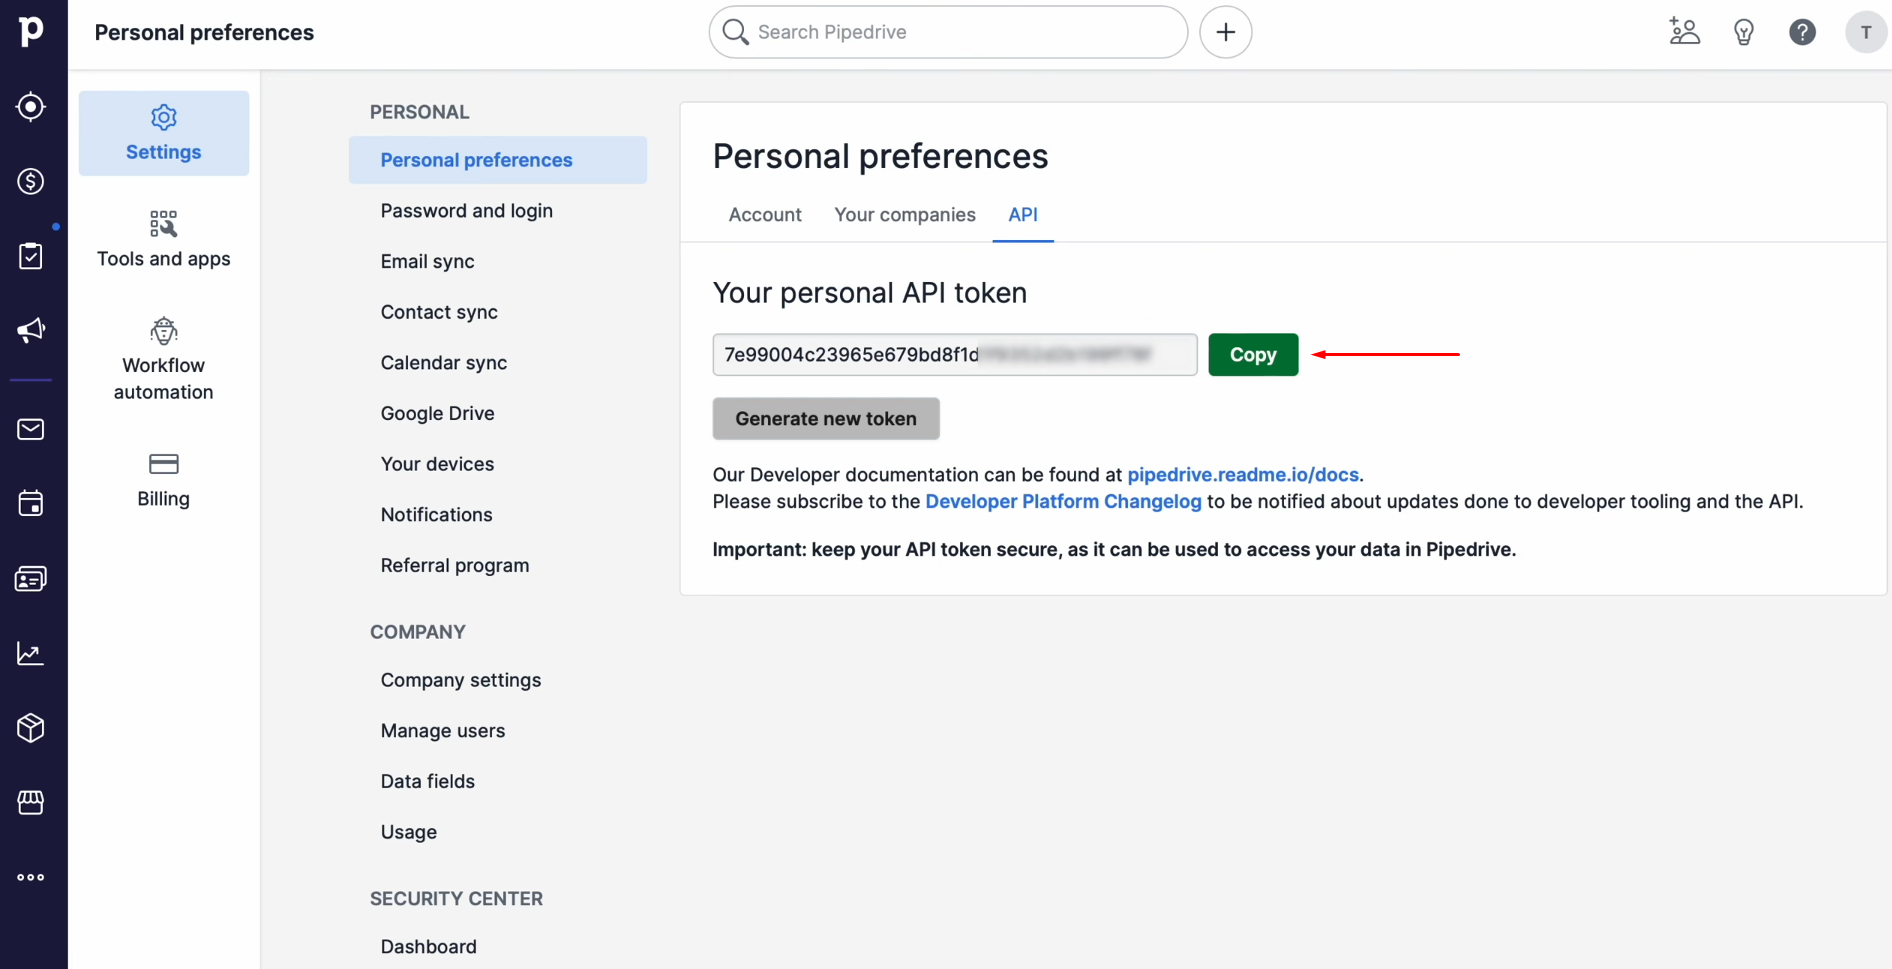This screenshot has width=1892, height=969.
Task: Click the invite users icon
Action: coord(1684,32)
